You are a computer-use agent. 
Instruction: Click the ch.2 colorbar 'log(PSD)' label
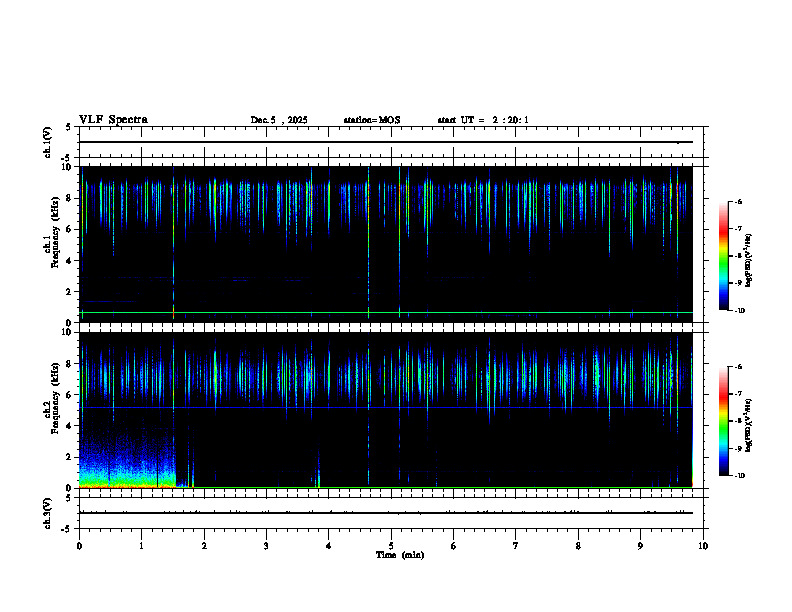748,425
